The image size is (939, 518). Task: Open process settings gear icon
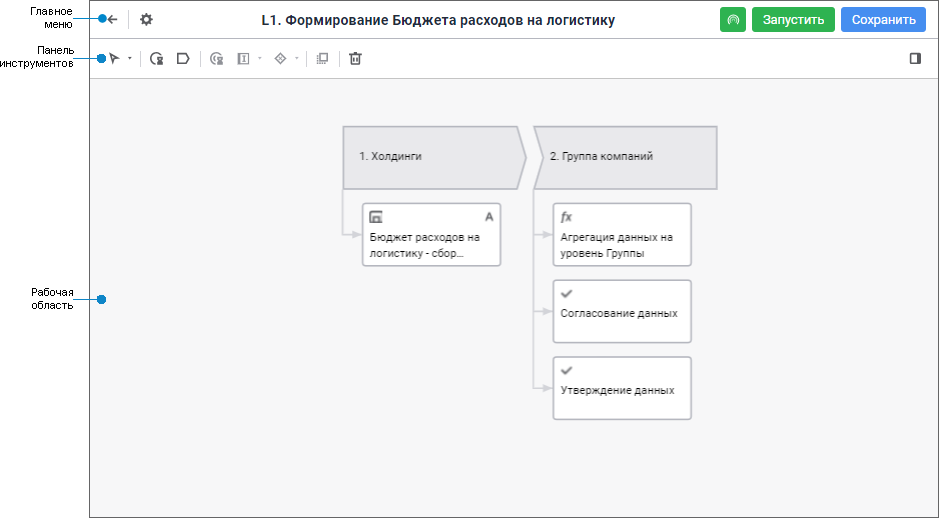click(146, 20)
